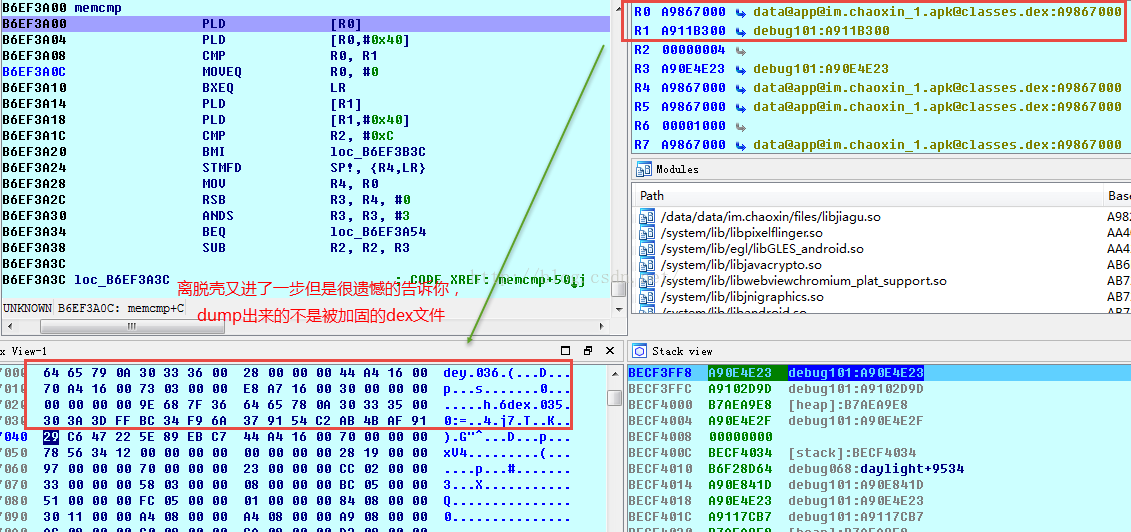Screen dimensions: 1131x532
Task: Follow the R0 register jump arrow
Action: pos(740,13)
